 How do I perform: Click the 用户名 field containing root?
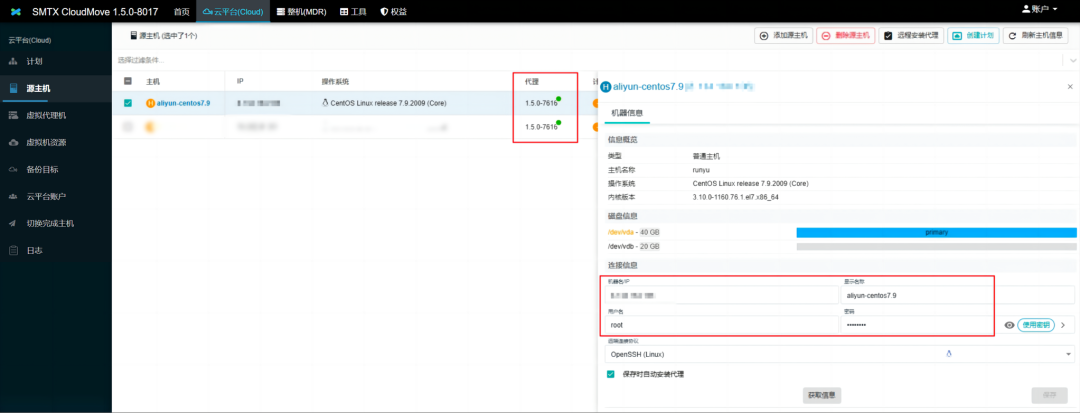pyautogui.click(x=721, y=325)
